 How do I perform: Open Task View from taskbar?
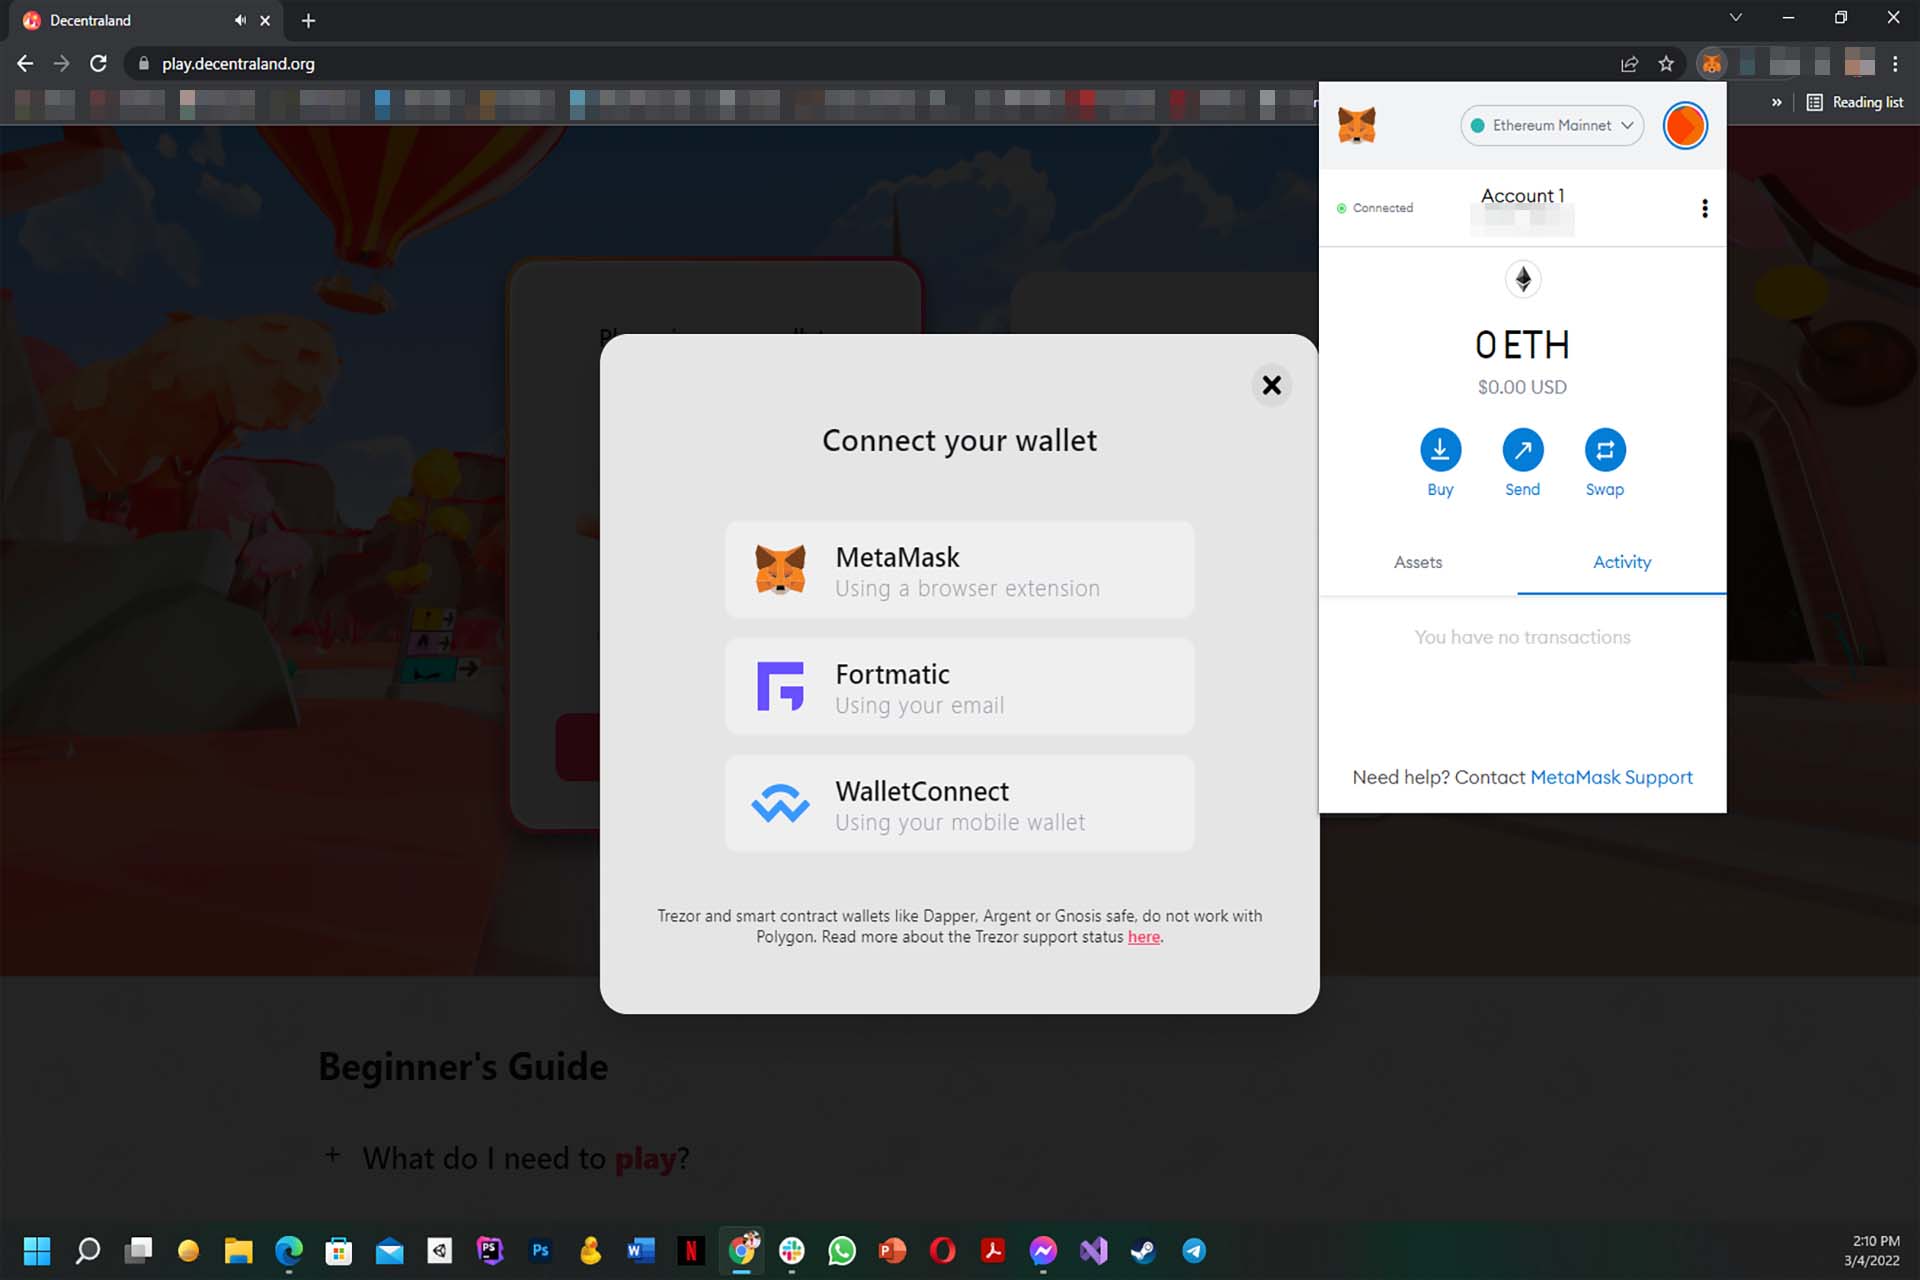coord(138,1251)
